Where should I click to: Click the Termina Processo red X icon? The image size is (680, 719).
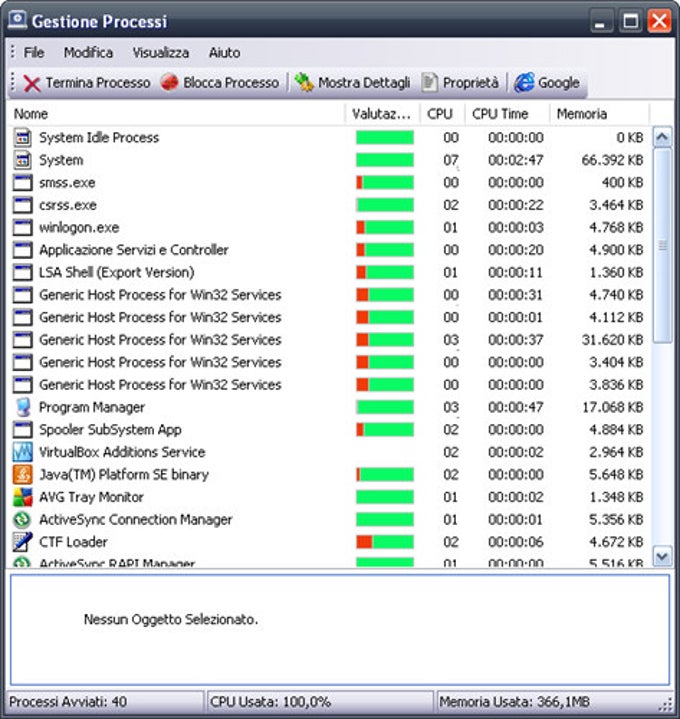(x=32, y=83)
